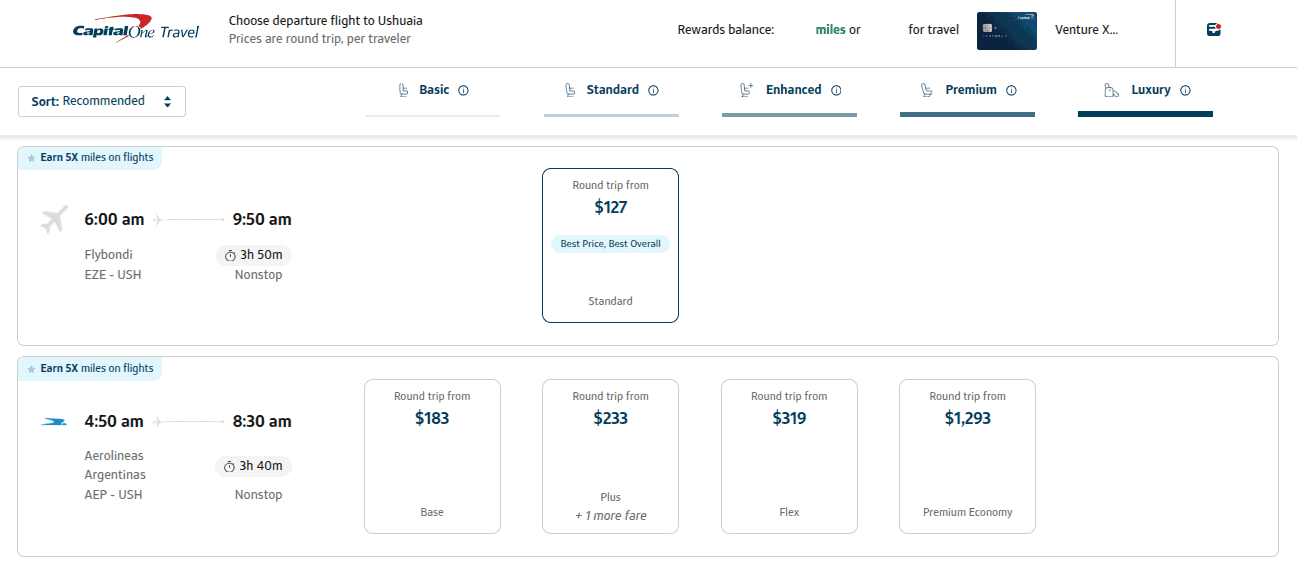Choose Aerolineas $183 Base fare
The width and height of the screenshot is (1297, 563).
(432, 456)
